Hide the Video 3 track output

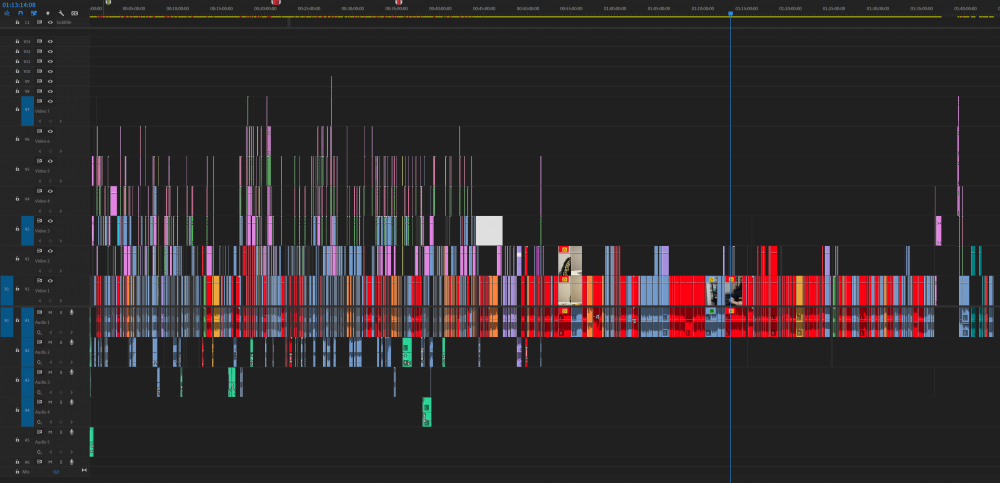tap(50, 221)
